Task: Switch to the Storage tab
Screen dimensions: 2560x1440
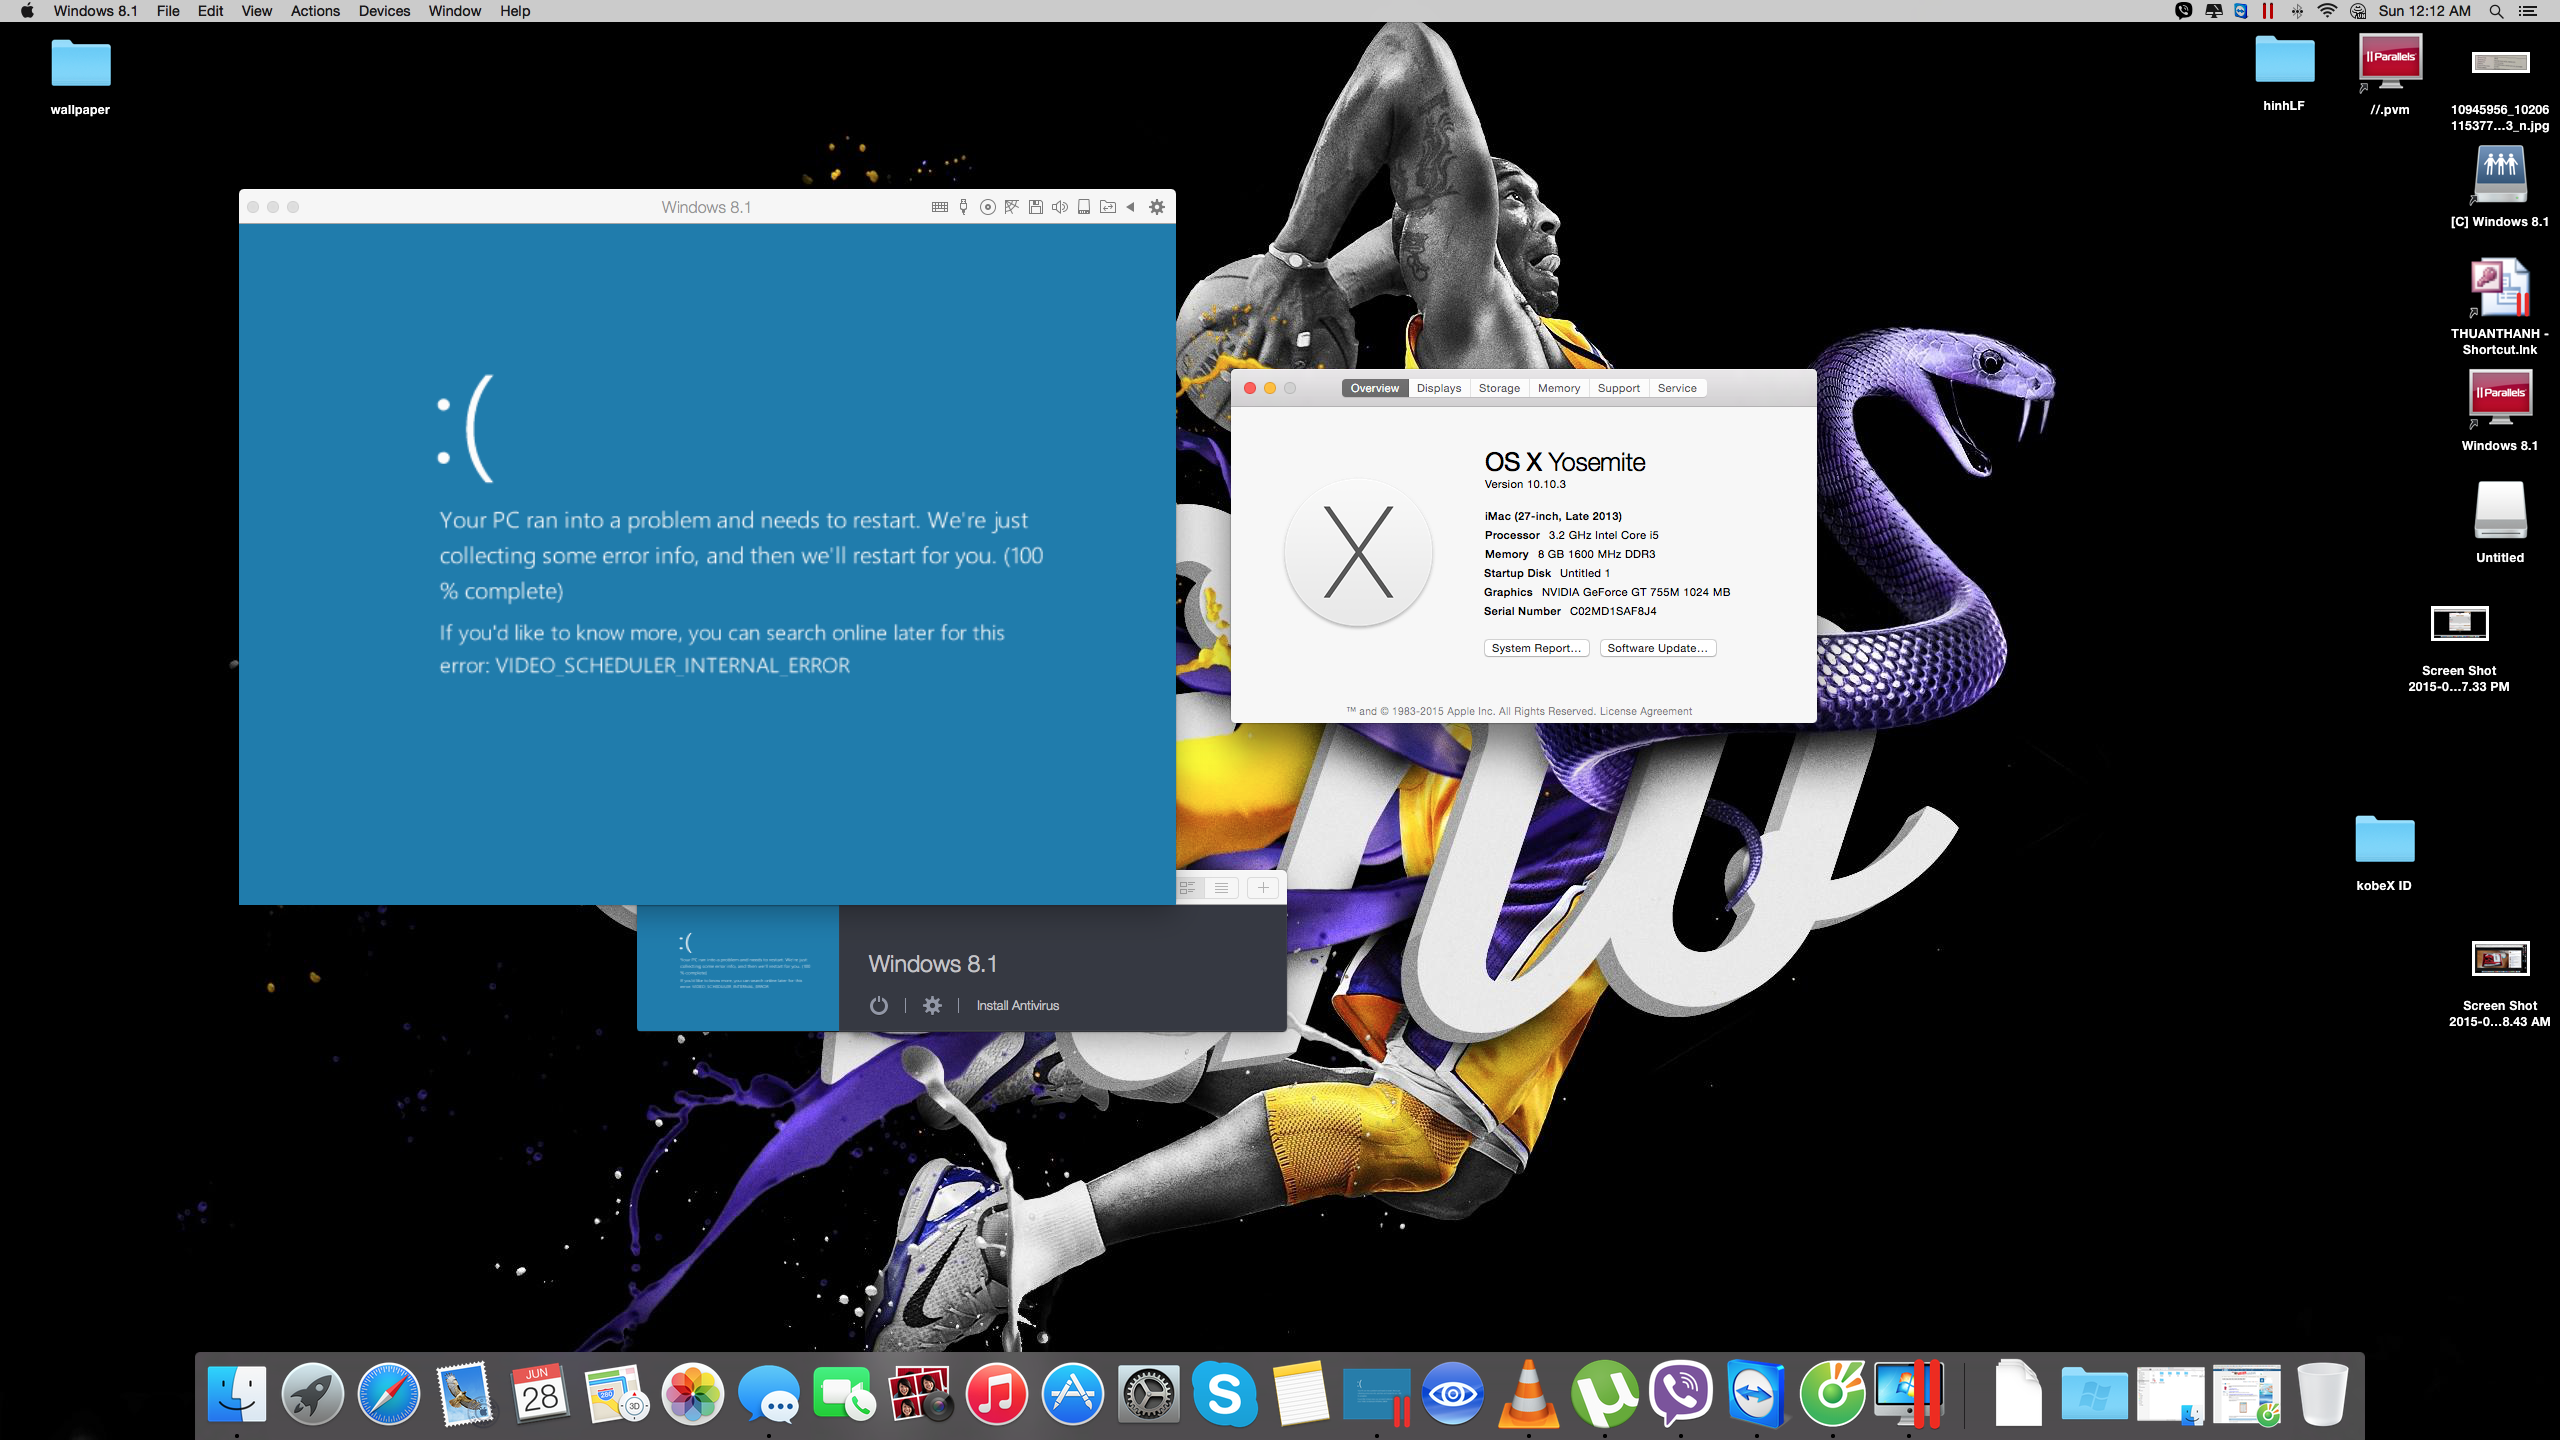Action: coord(1499,388)
